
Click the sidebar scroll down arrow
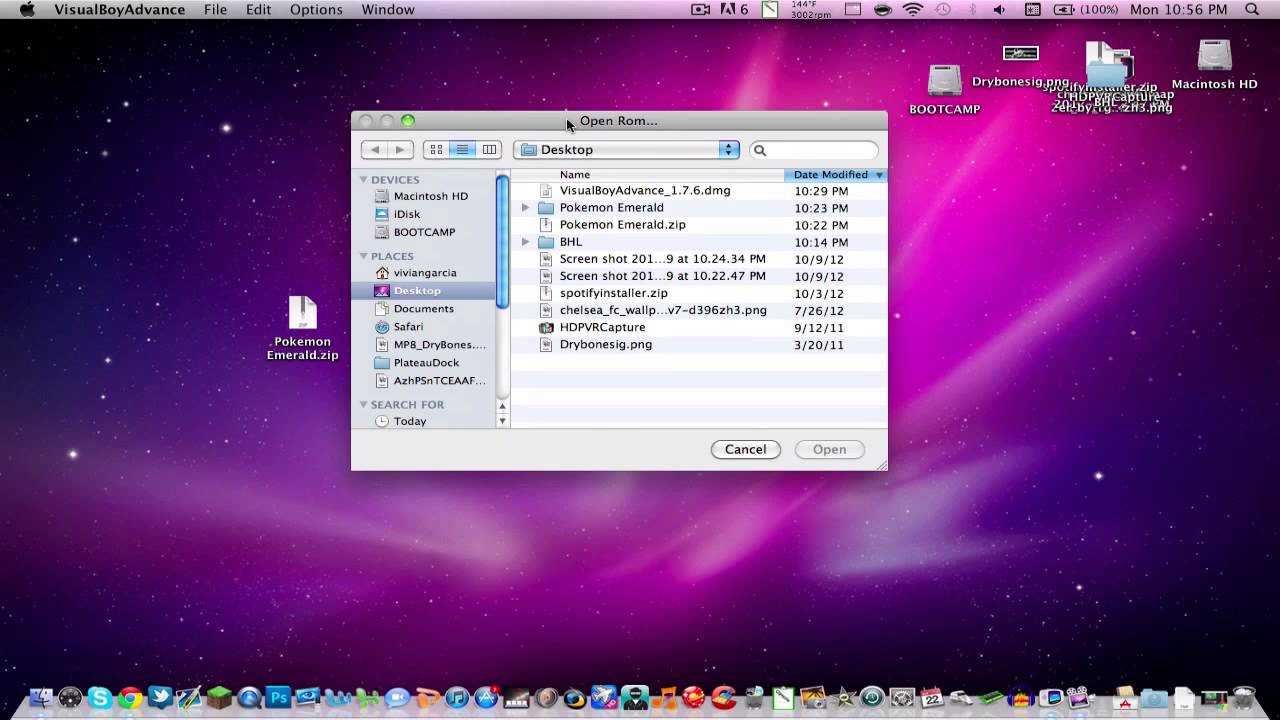coord(502,422)
